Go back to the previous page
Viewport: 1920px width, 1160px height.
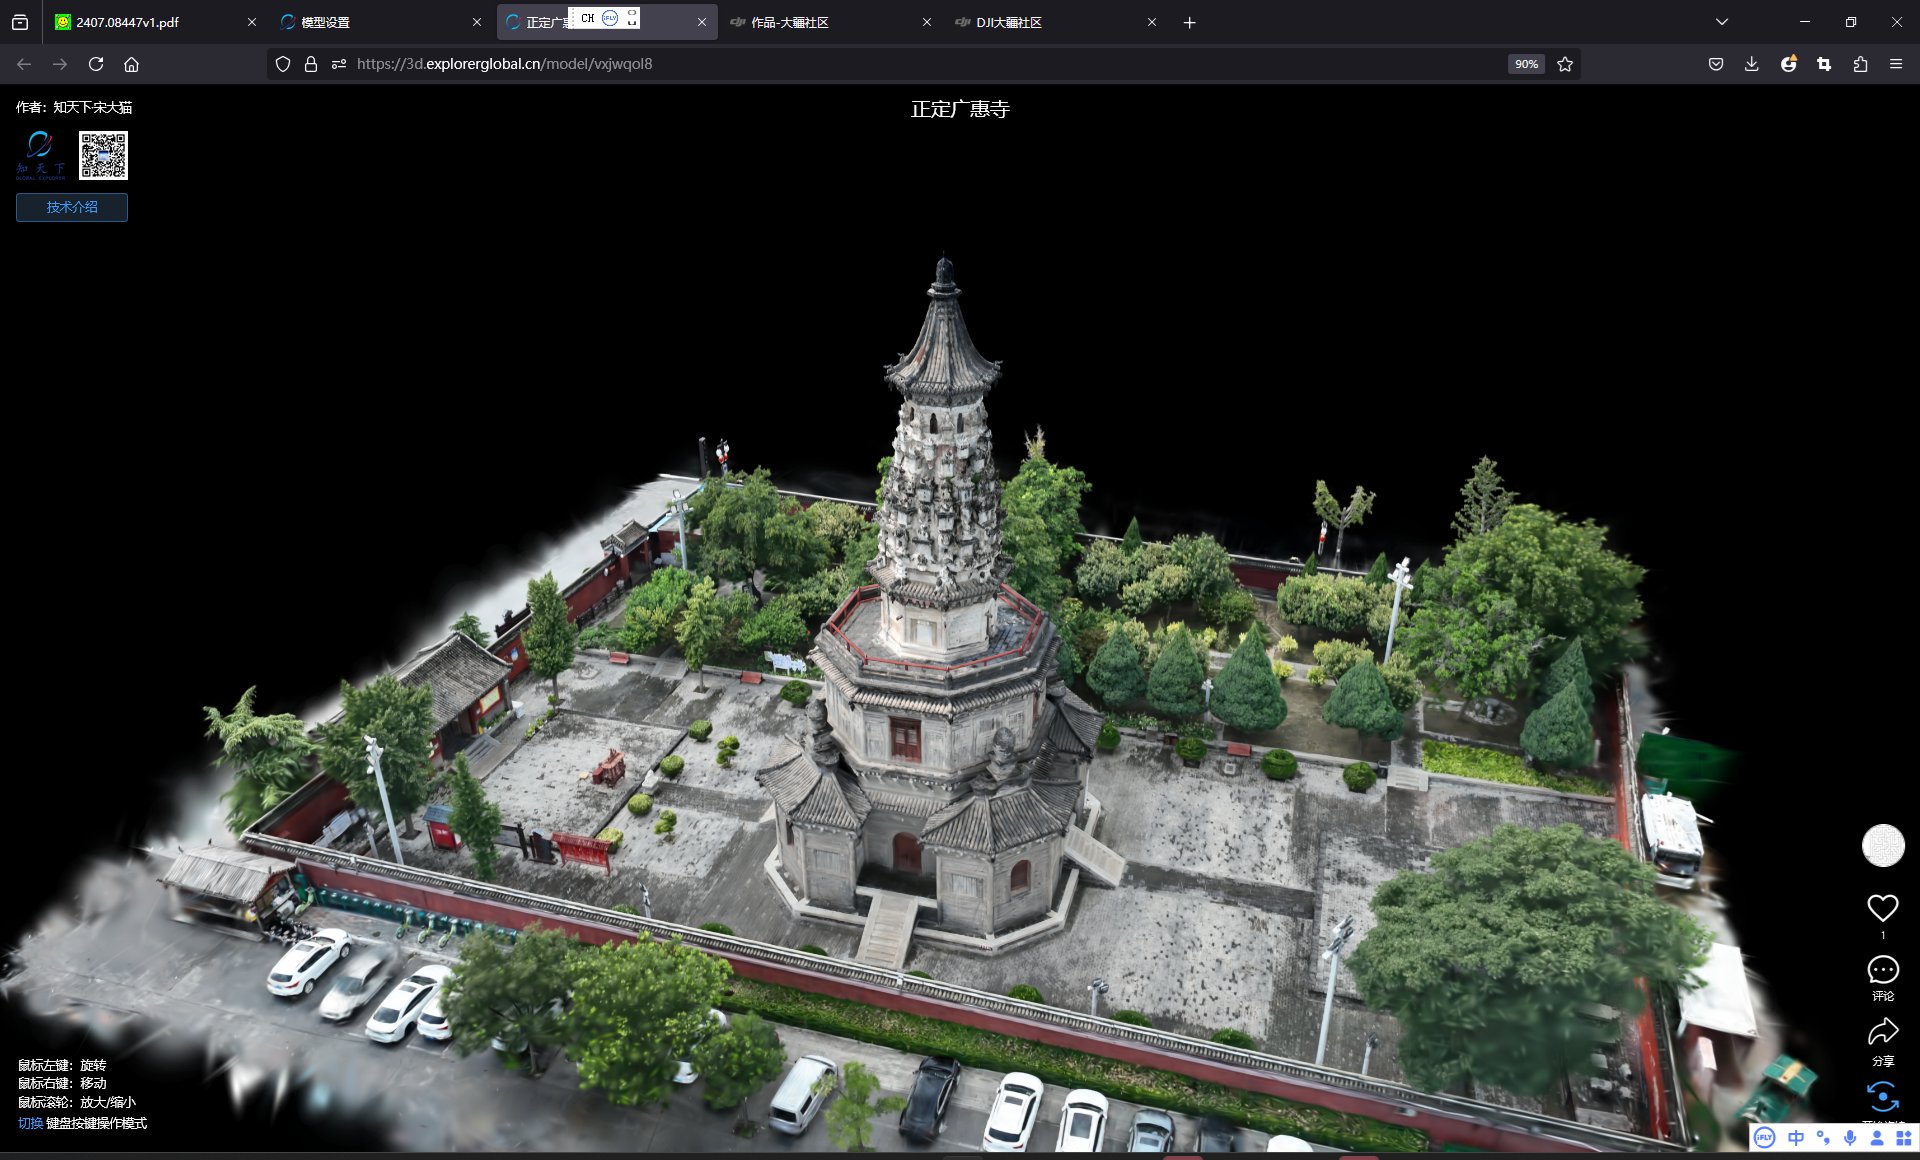coord(24,64)
